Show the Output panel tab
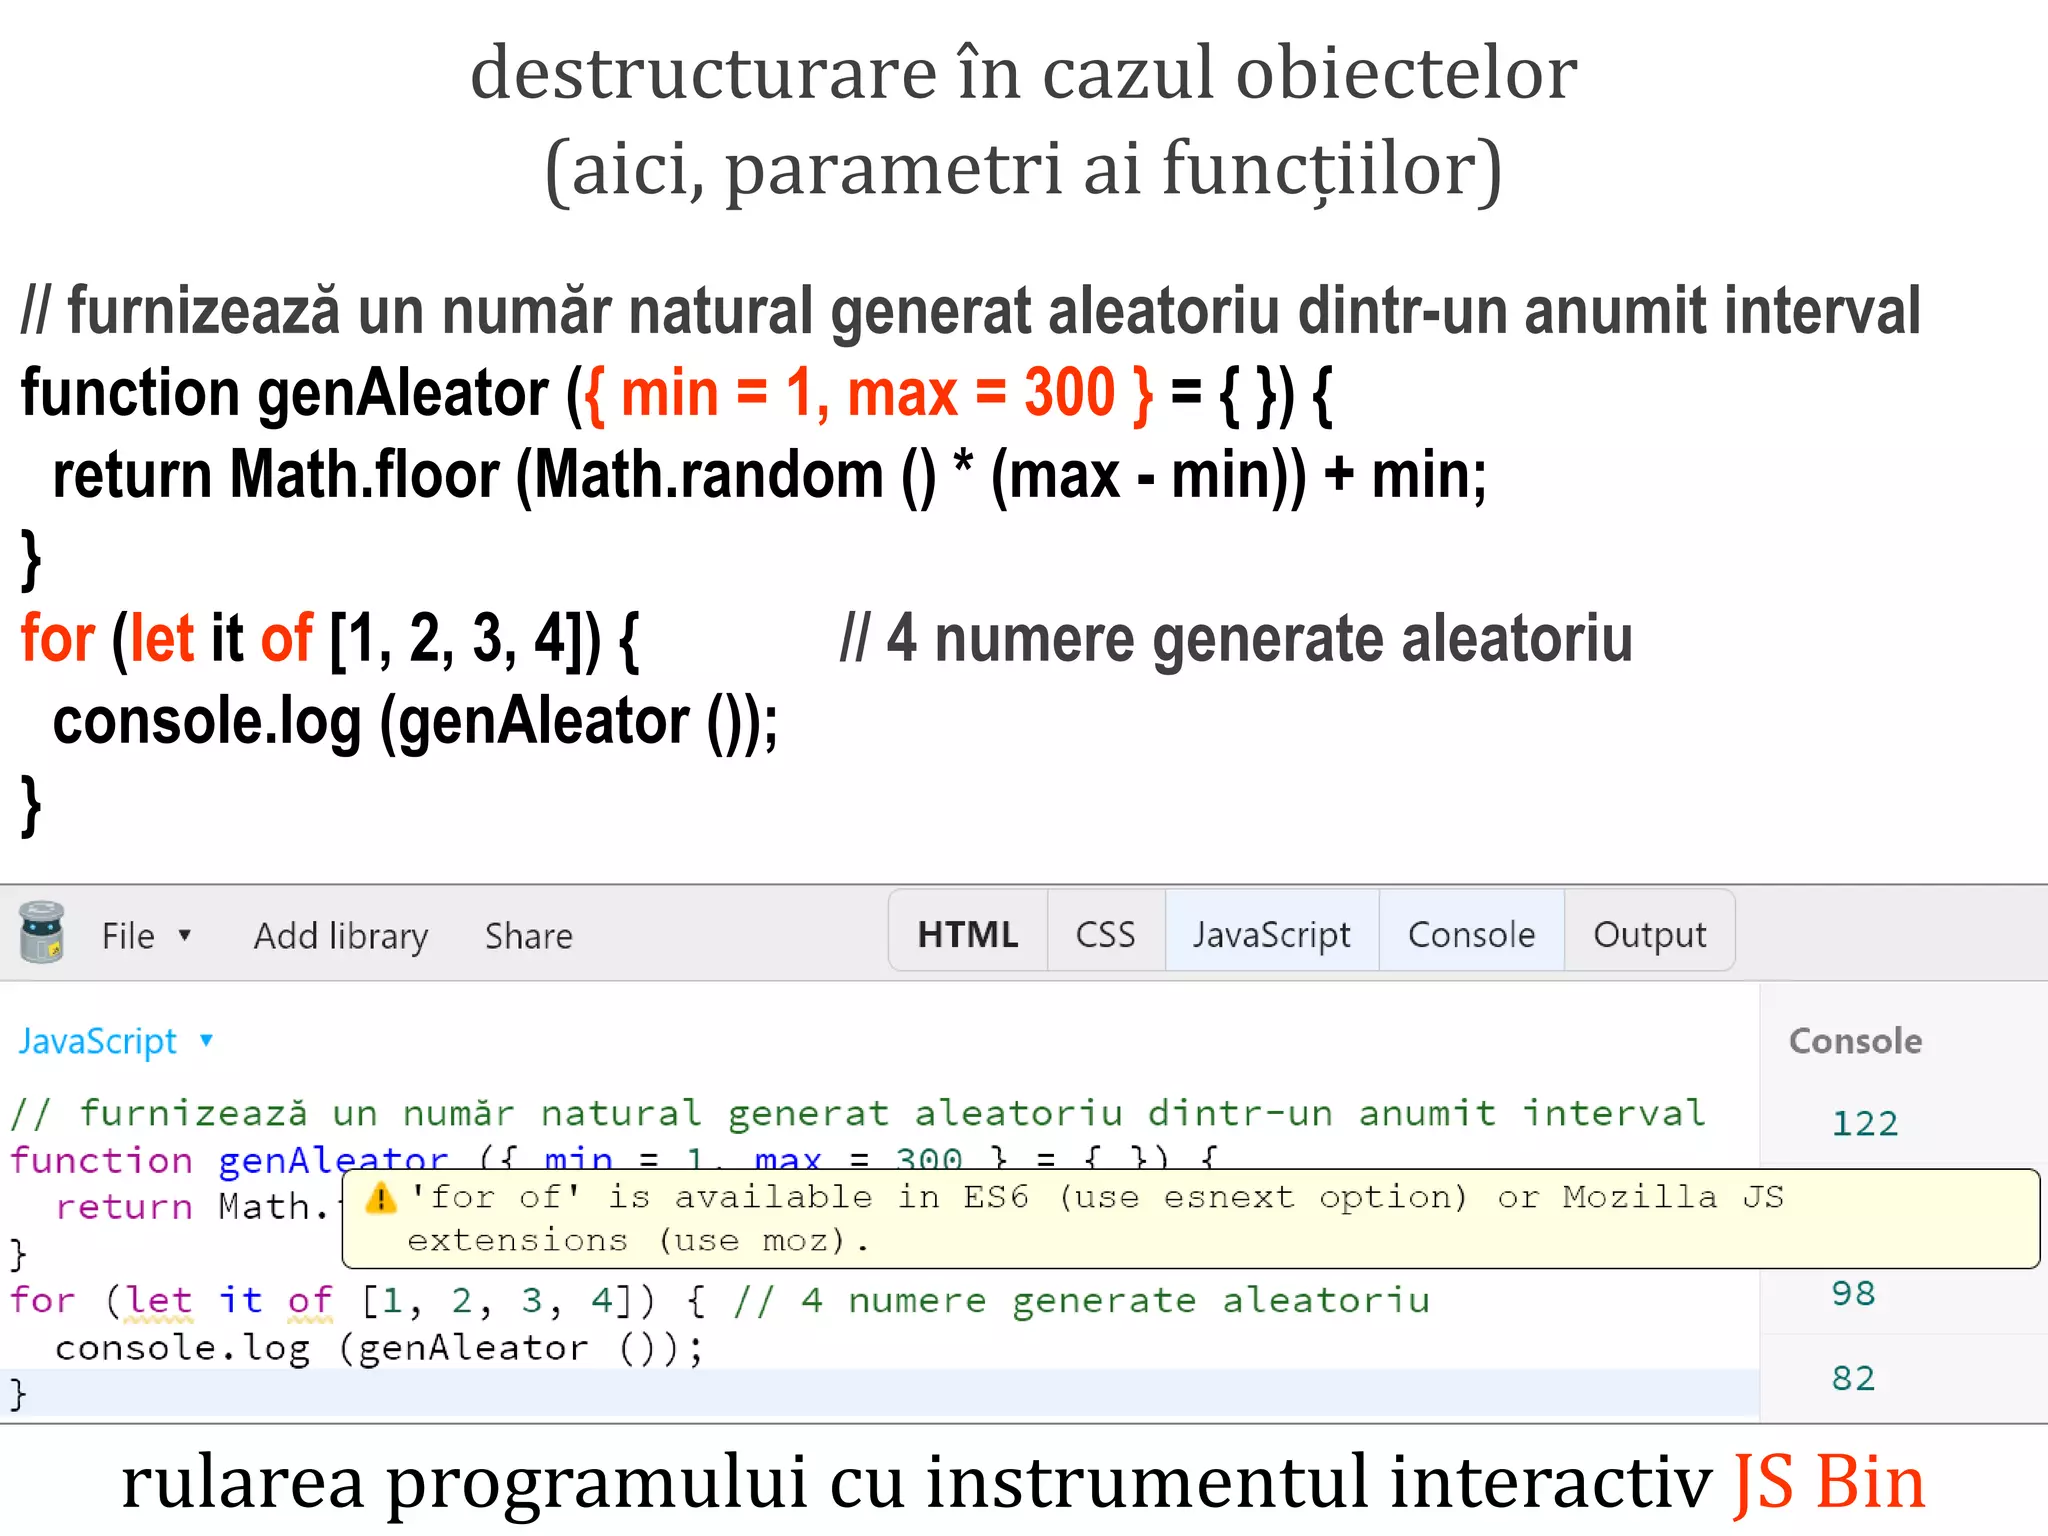Screen dimensions: 2048x1536 click(x=1649, y=934)
